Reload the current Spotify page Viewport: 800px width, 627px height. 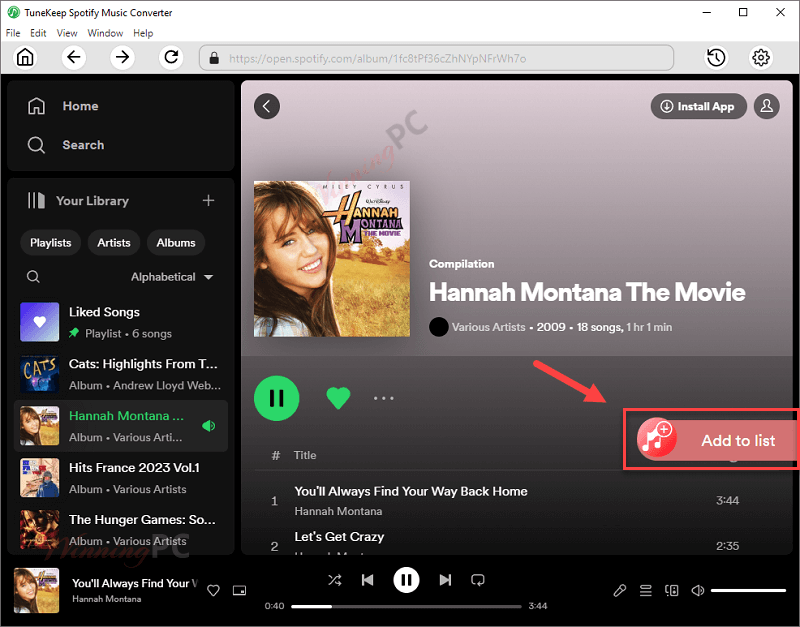(171, 57)
